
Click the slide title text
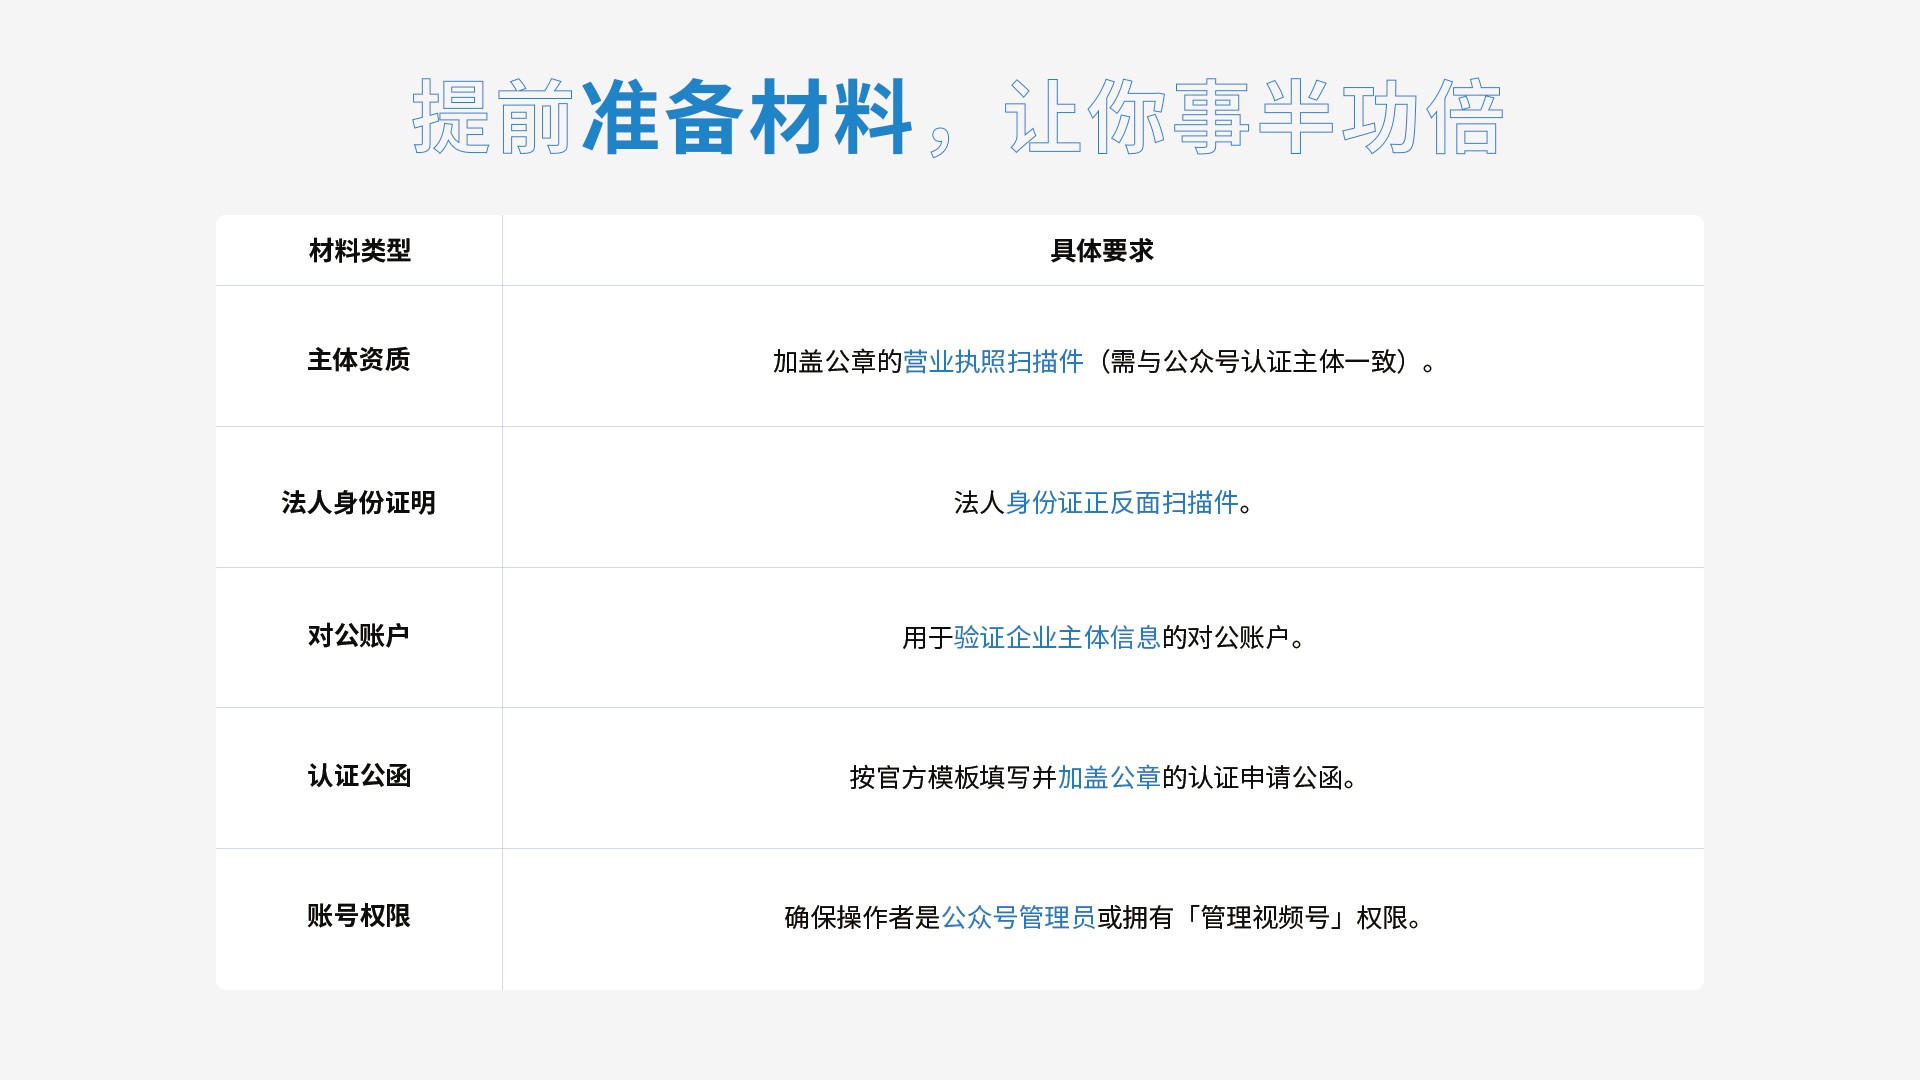point(958,118)
